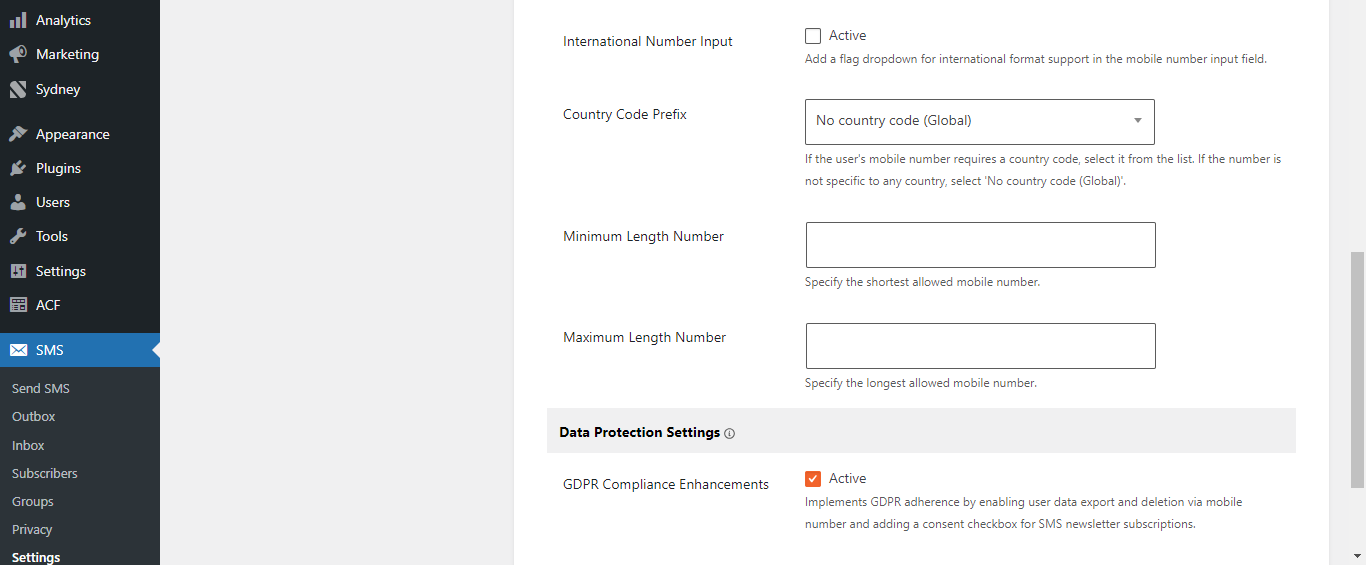This screenshot has width=1366, height=565.
Task: Open Send SMS submenu item
Action: [41, 388]
